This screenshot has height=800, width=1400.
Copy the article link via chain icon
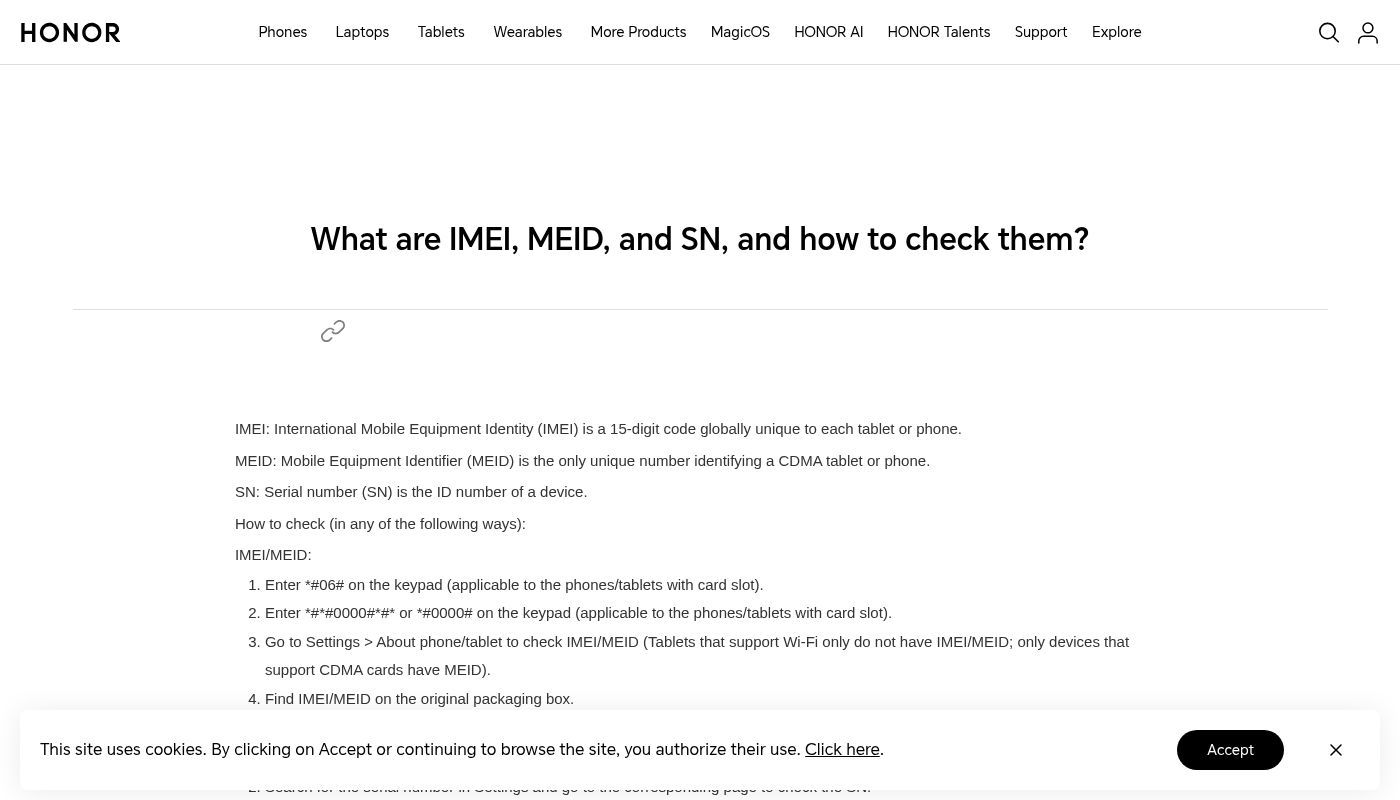[x=333, y=331]
